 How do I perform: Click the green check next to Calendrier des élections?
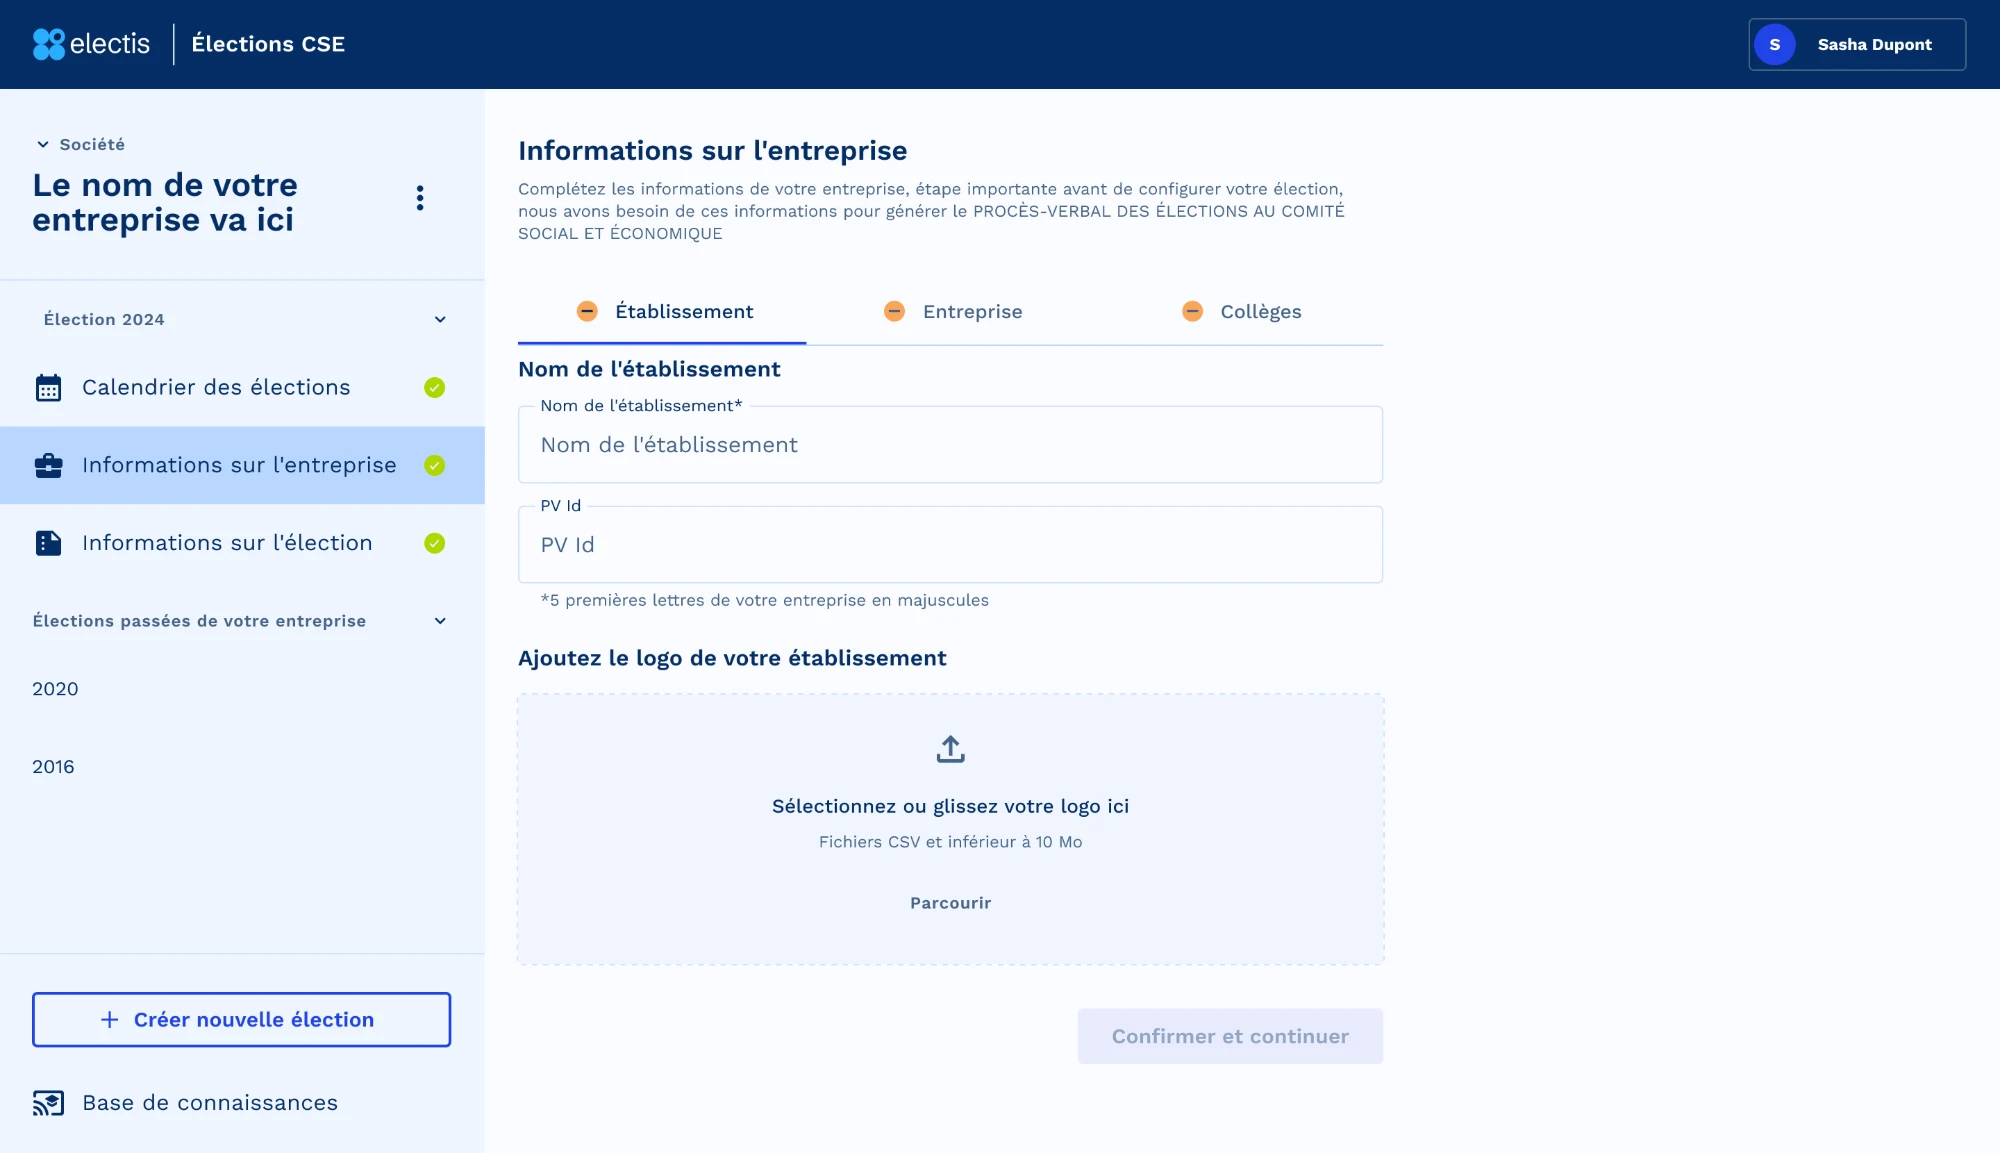coord(434,388)
